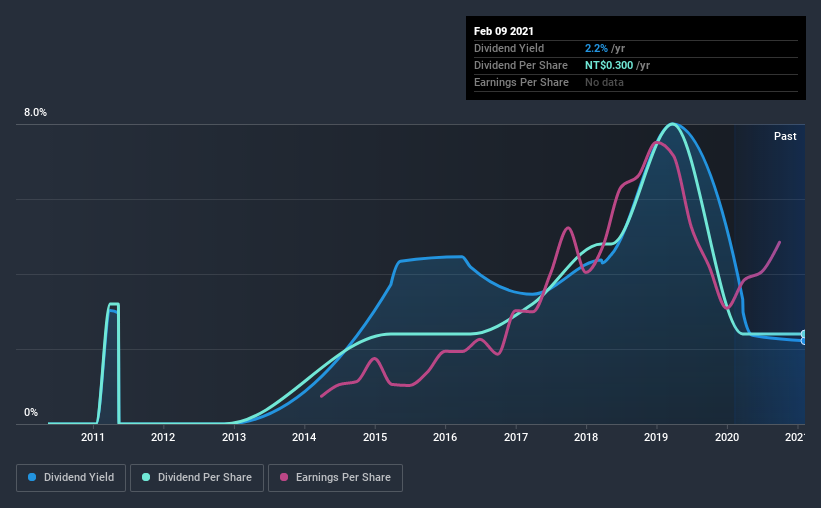Toggle the Dividend Per Share legend series
The image size is (821, 508).
197,478
